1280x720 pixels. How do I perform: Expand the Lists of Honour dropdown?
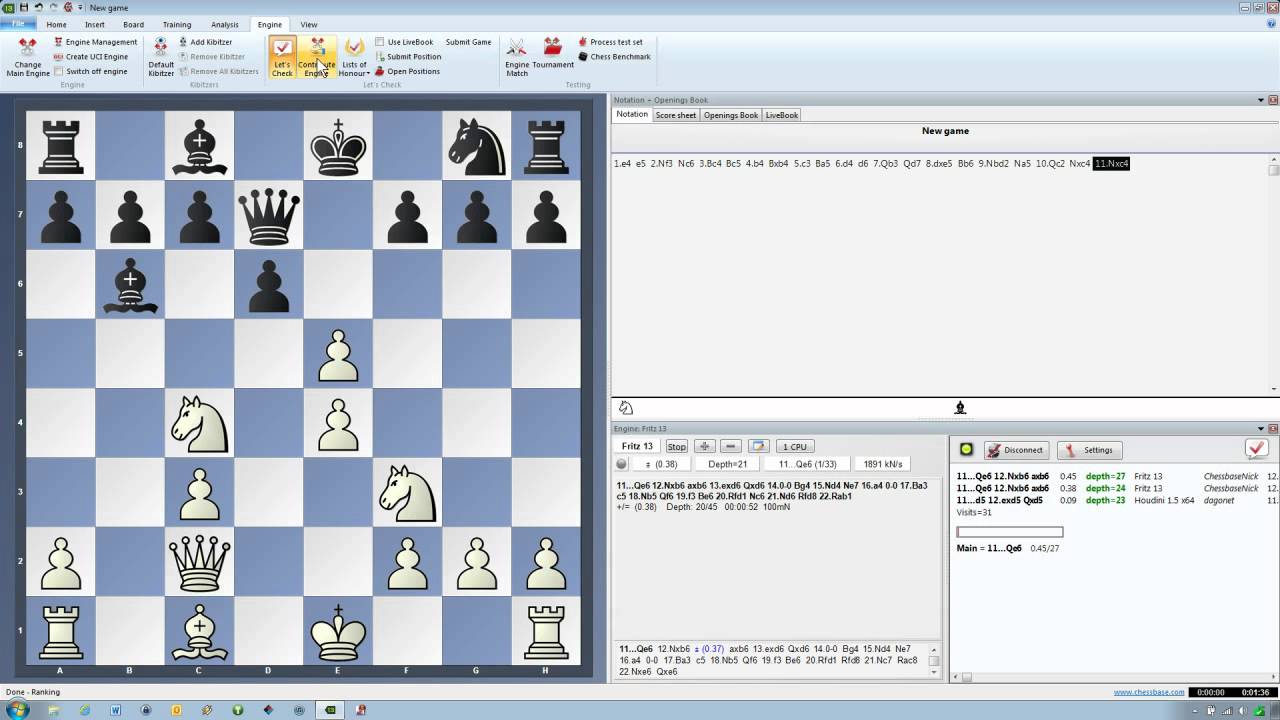[x=354, y=58]
